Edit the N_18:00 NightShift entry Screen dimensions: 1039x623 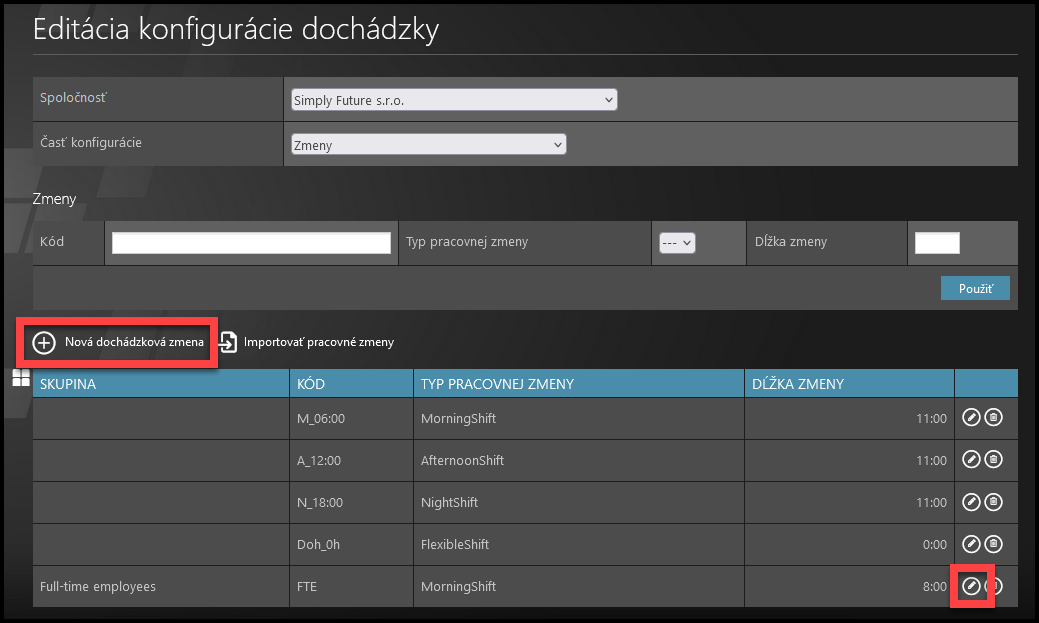[x=970, y=502]
